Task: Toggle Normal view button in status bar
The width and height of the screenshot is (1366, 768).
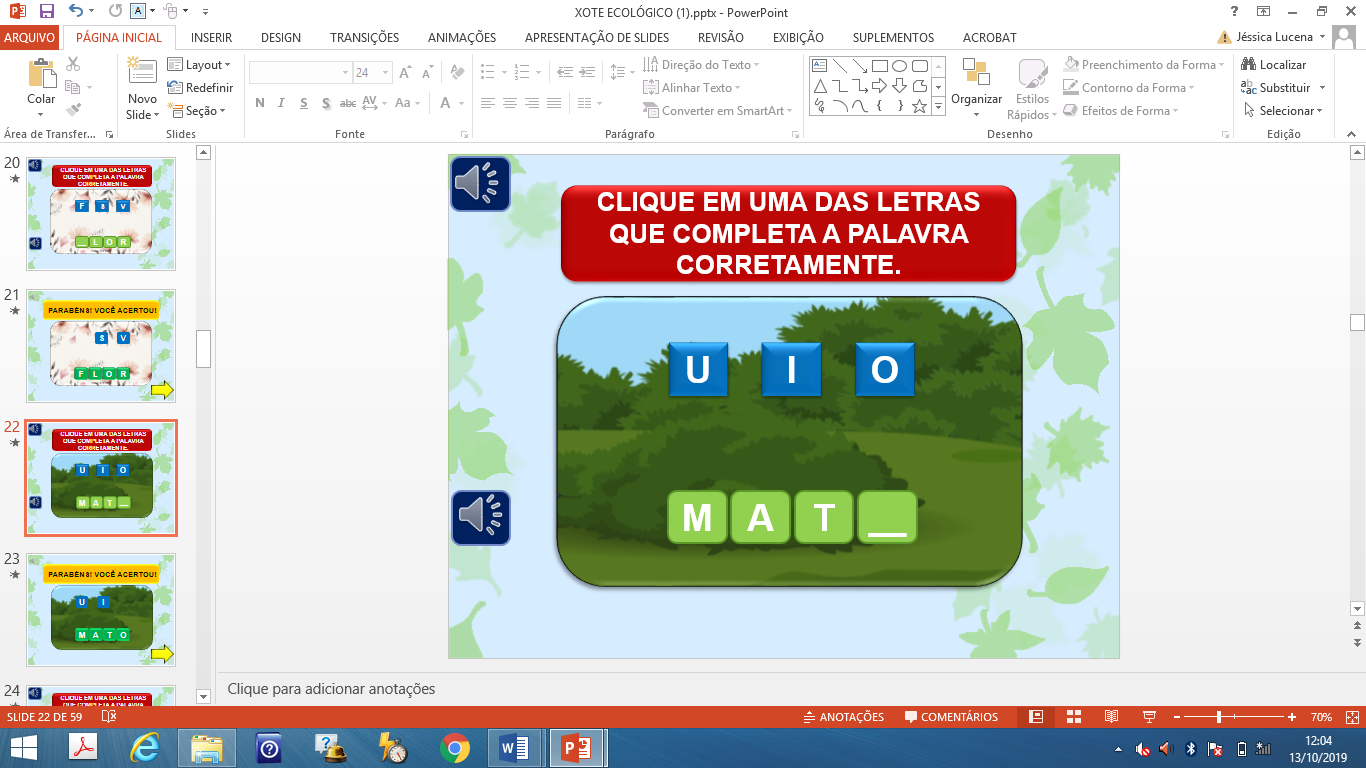Action: pyautogui.click(x=1036, y=717)
